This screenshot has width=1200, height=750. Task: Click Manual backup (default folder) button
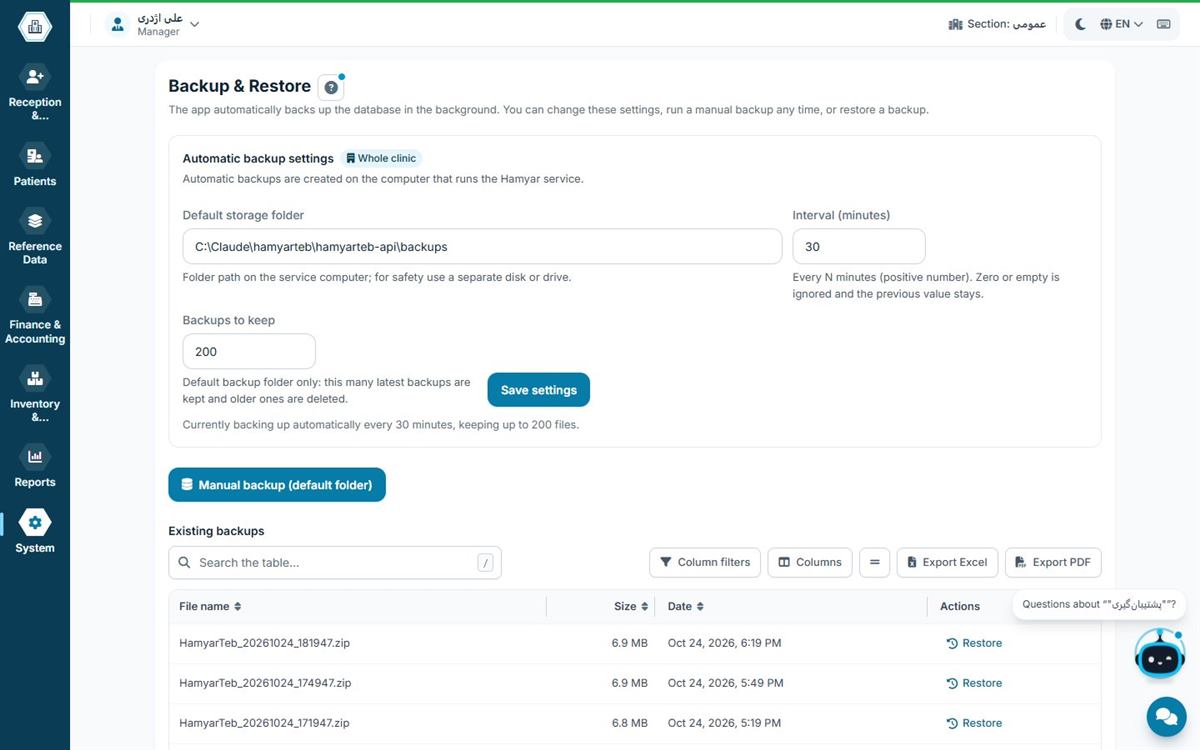pos(277,485)
